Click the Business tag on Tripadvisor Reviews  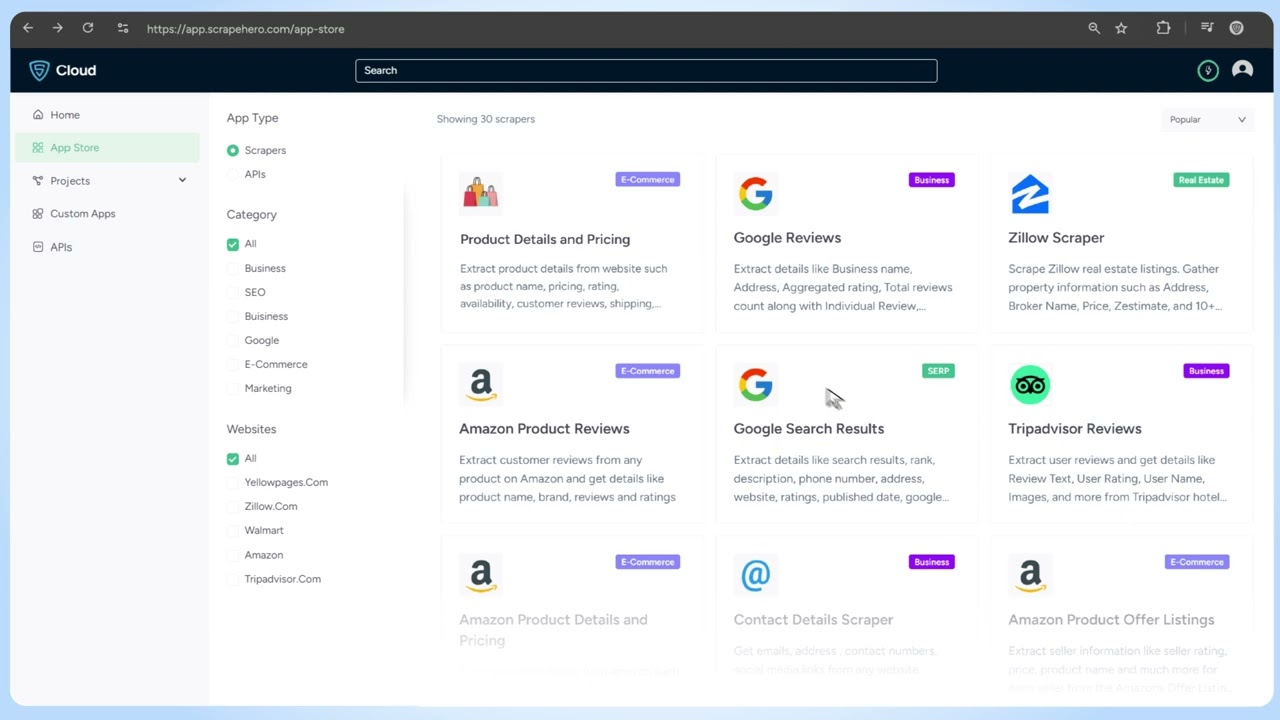point(1206,371)
